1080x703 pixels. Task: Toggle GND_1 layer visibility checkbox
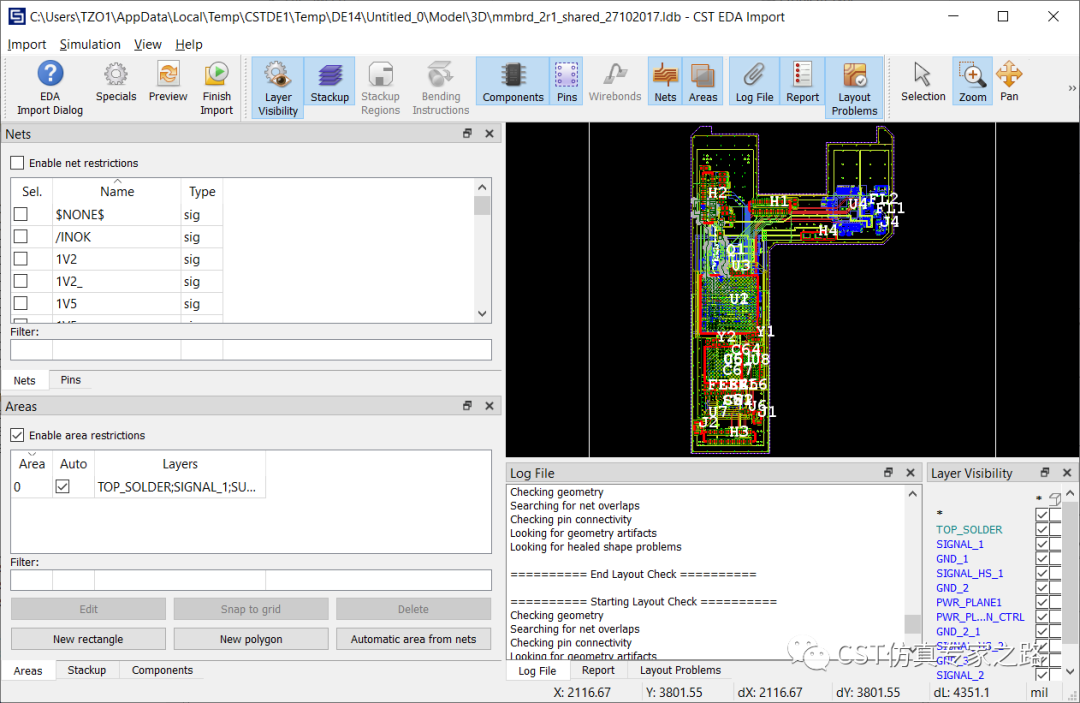coord(1041,558)
